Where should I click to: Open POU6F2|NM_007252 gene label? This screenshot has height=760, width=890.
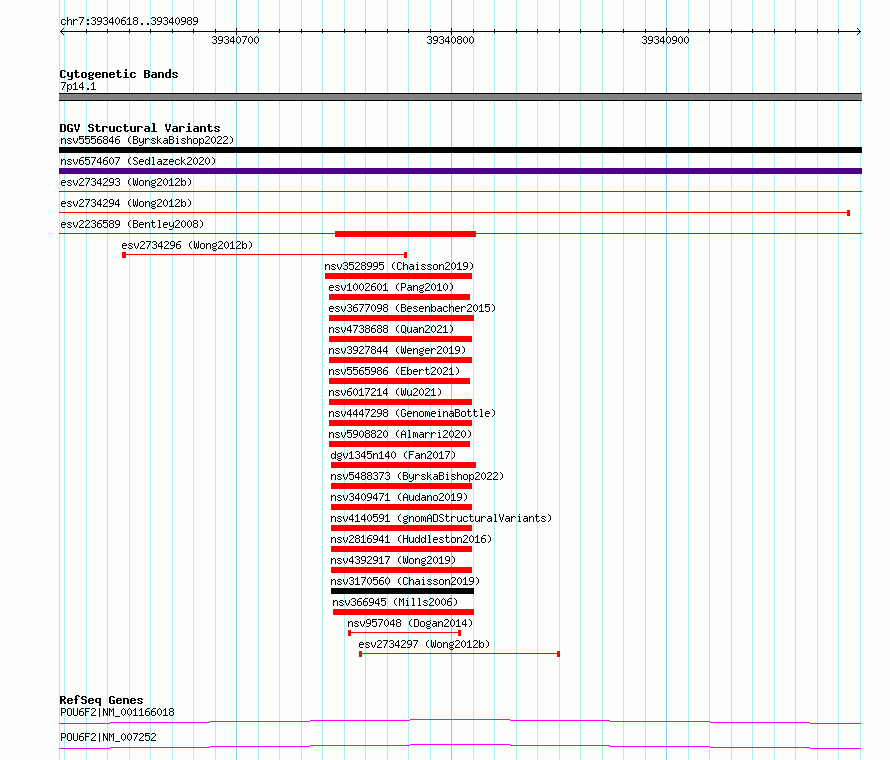pyautogui.click(x=108, y=737)
